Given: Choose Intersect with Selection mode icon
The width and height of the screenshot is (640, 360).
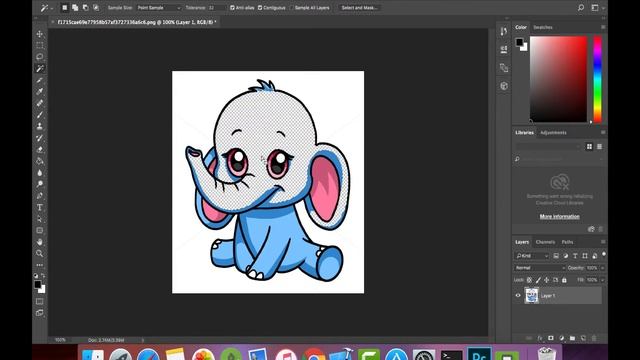Looking at the screenshot, I should [x=96, y=8].
